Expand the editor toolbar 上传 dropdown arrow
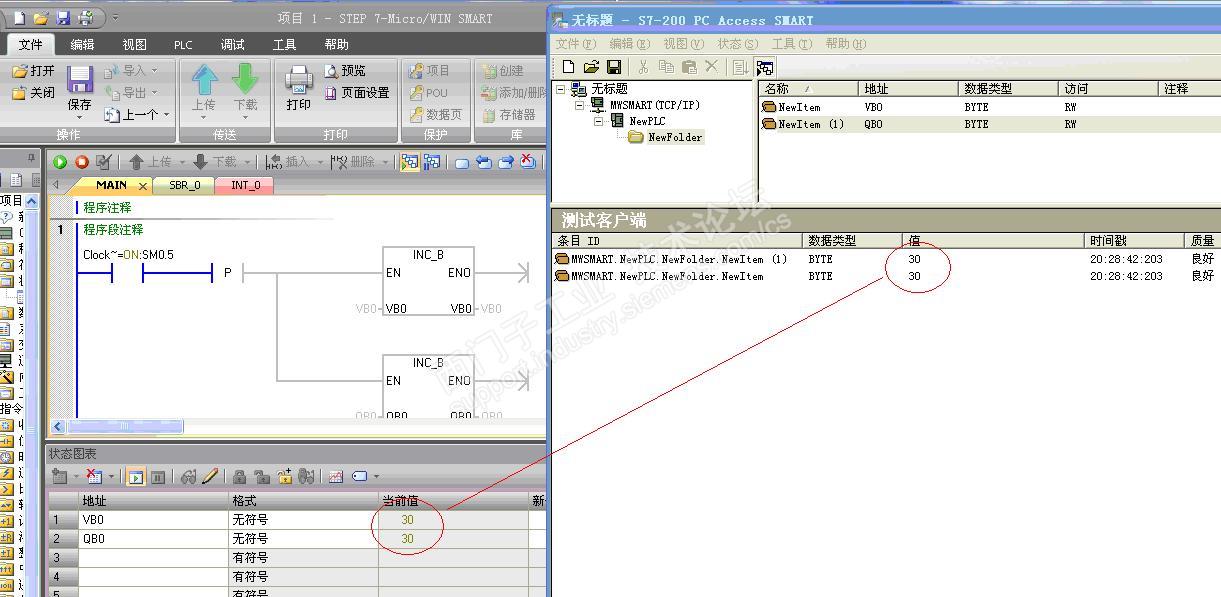 click(x=181, y=162)
